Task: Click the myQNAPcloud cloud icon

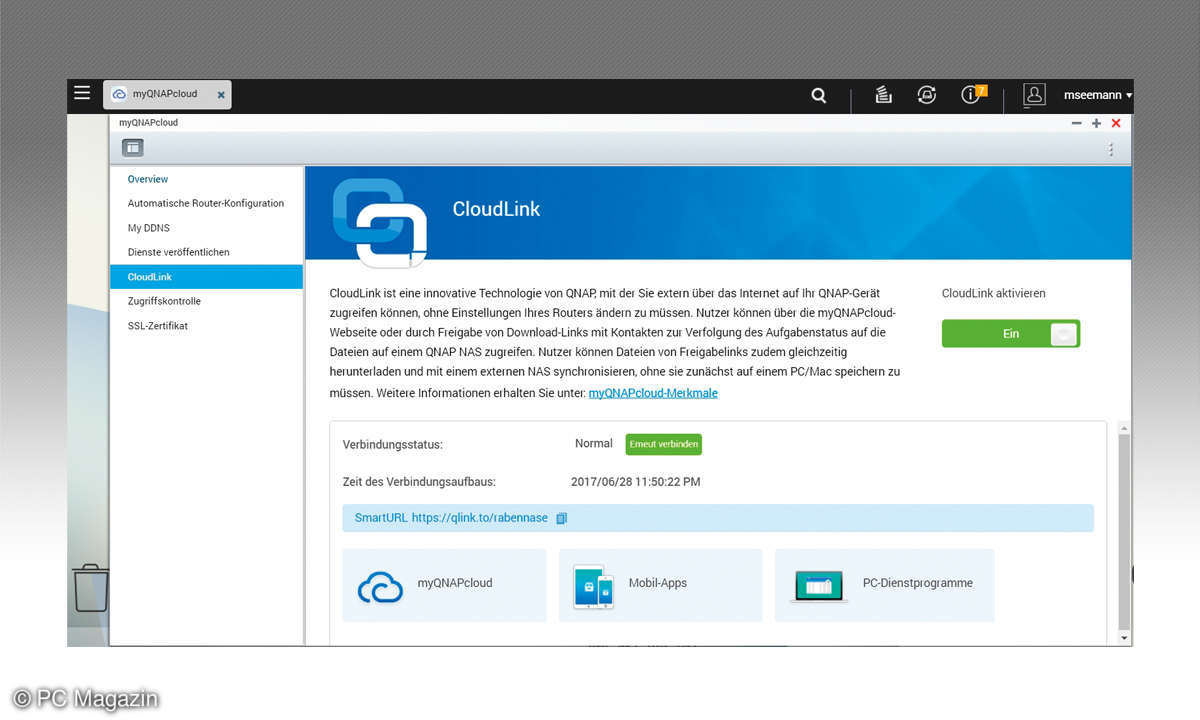Action: coord(380,587)
